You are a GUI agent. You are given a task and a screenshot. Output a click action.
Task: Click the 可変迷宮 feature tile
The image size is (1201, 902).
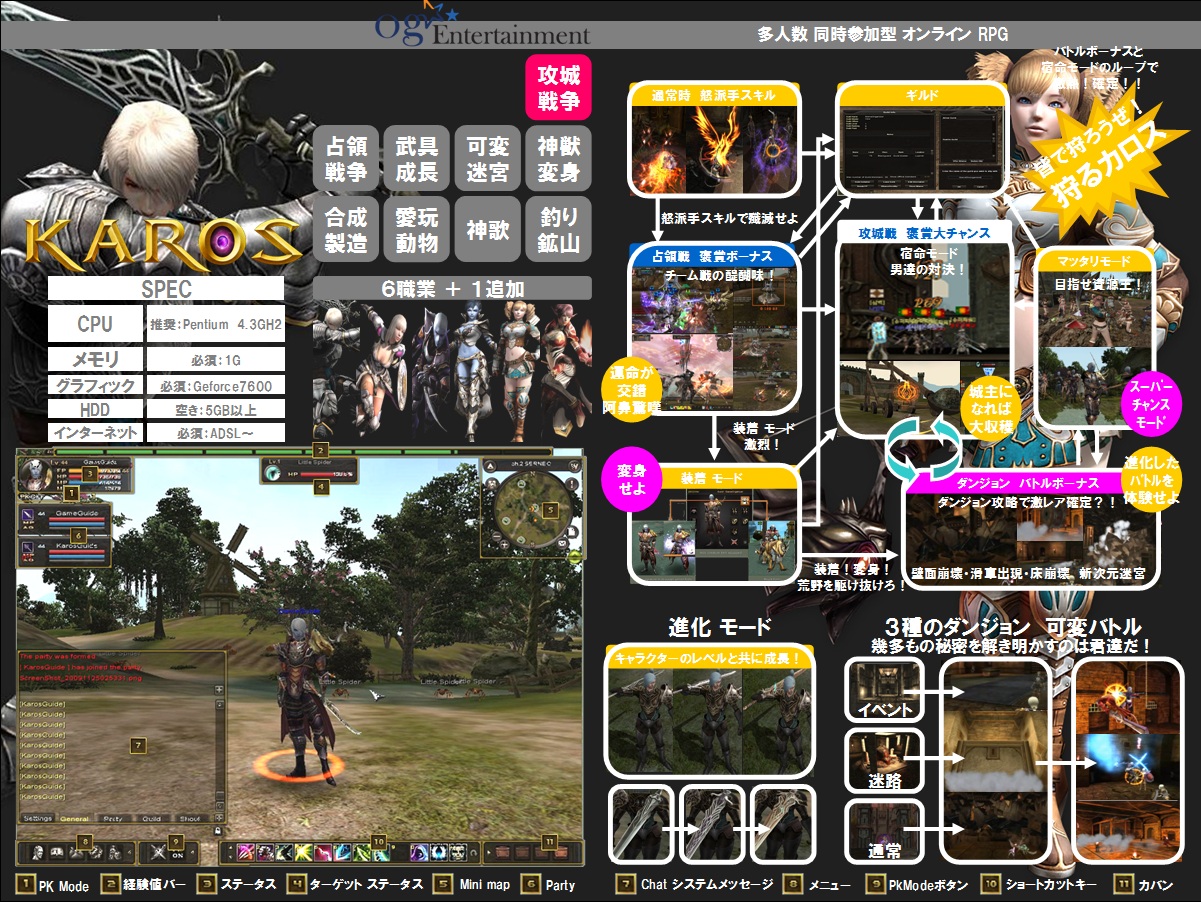[487, 159]
